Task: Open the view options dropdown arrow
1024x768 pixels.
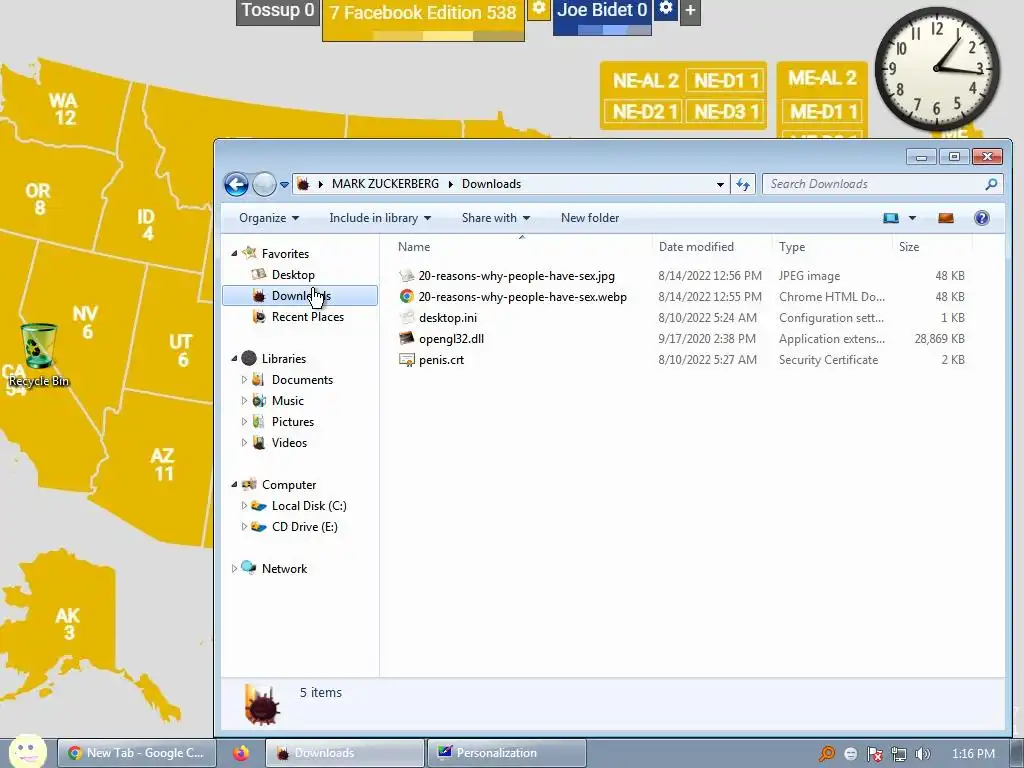Action: pos(912,218)
